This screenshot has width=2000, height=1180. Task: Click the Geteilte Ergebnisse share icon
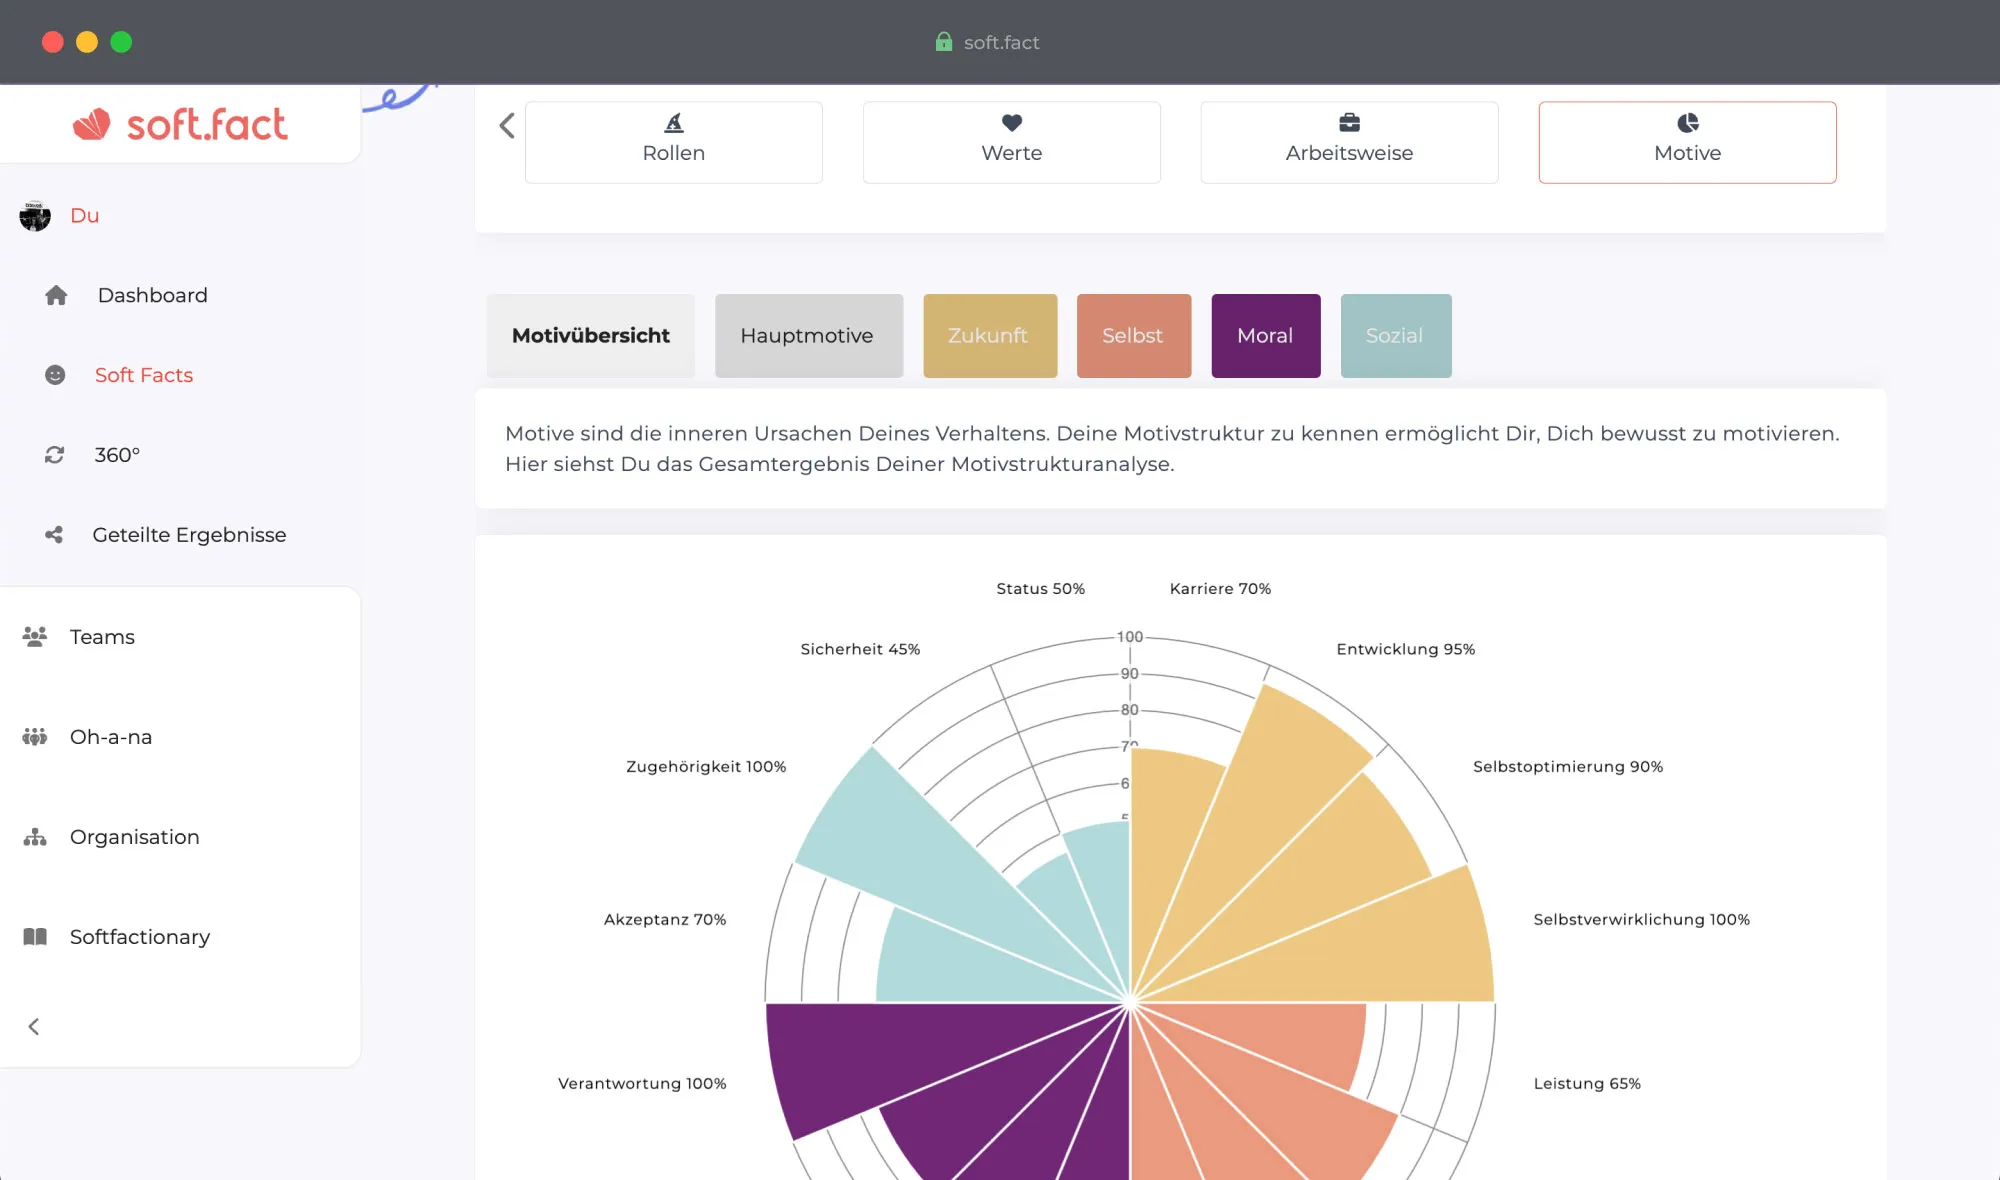click(x=54, y=535)
